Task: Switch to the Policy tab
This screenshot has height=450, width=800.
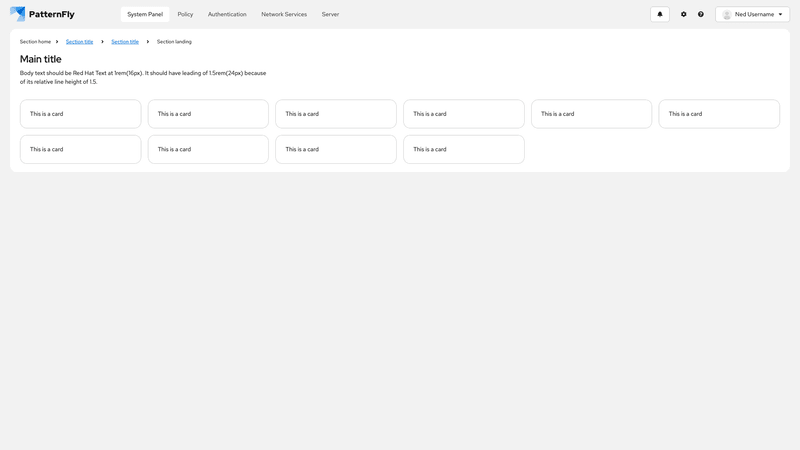Action: 185,14
